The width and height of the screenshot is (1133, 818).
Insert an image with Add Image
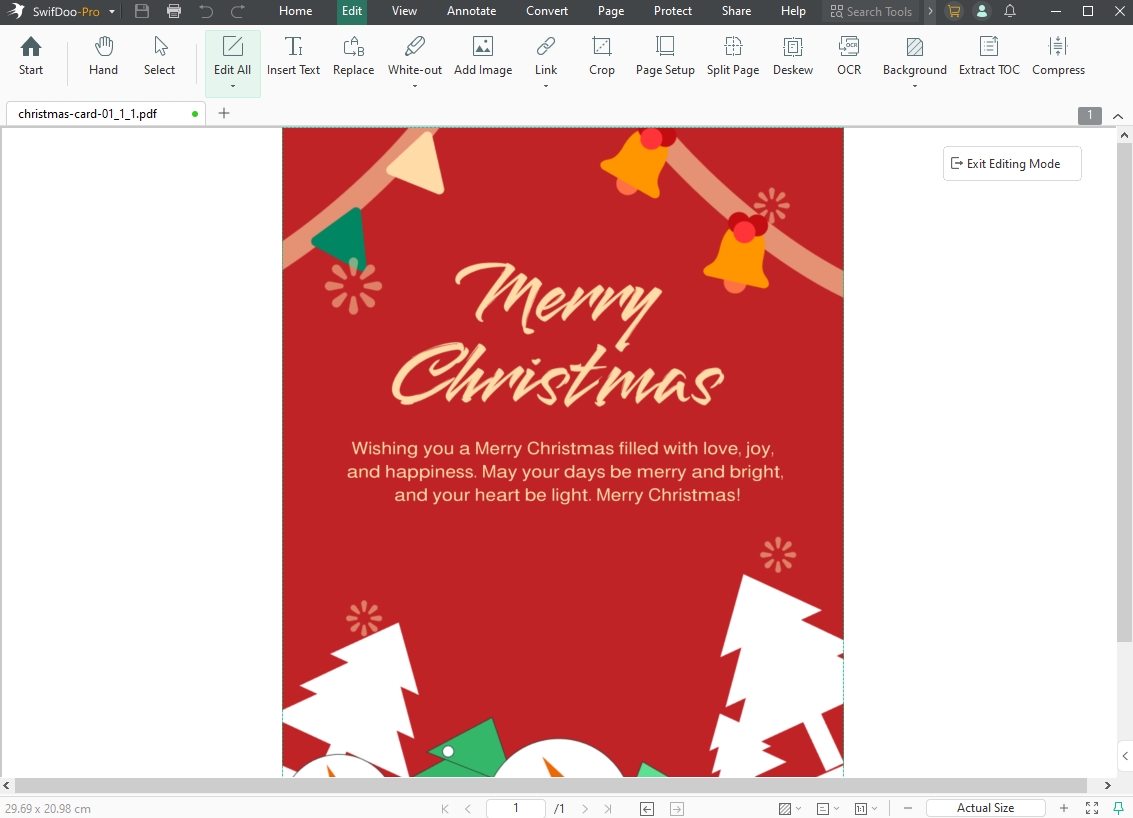click(x=483, y=55)
